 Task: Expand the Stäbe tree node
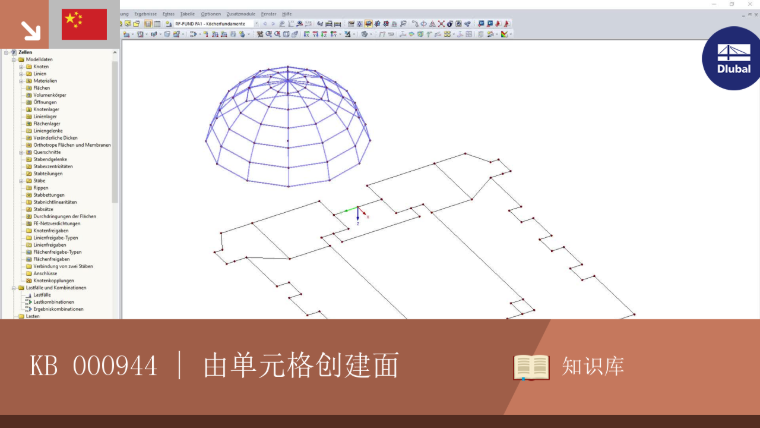[x=21, y=181]
